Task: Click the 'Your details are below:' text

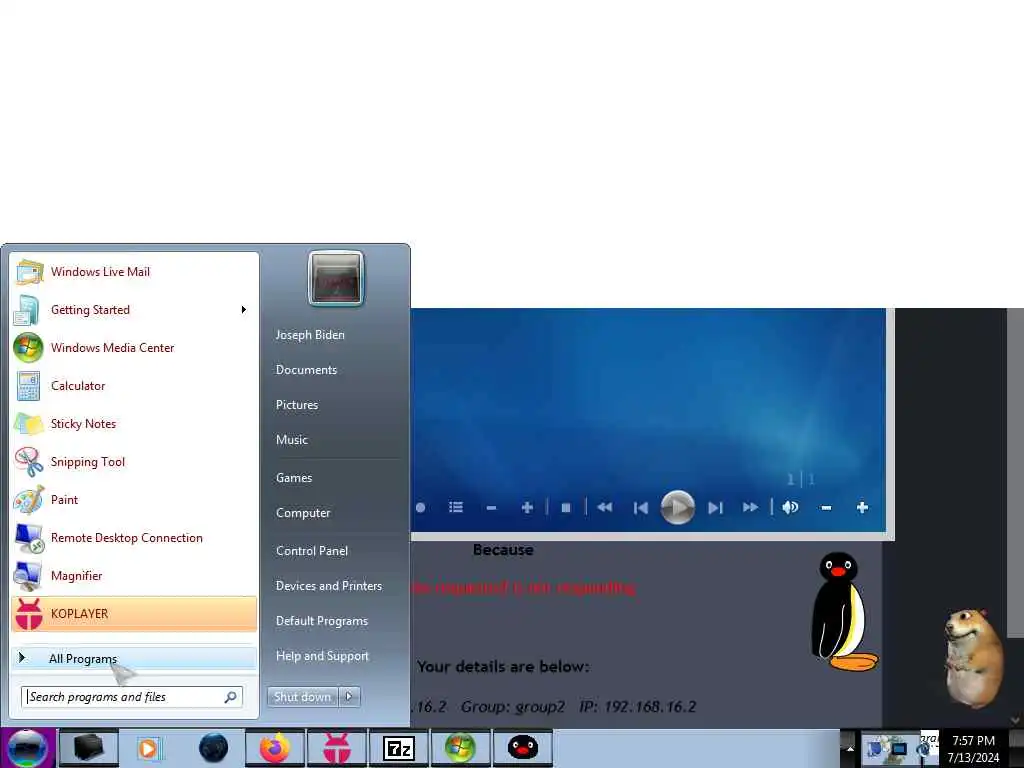Action: click(x=503, y=667)
